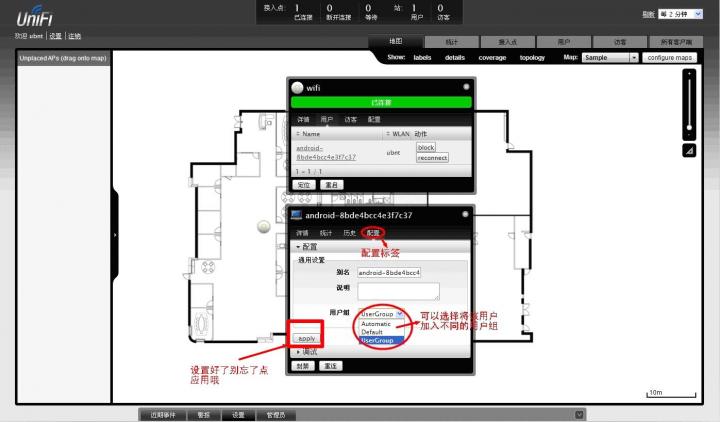Open 用户 tab in the wifi panel
720x422 pixels.
coord(326,119)
